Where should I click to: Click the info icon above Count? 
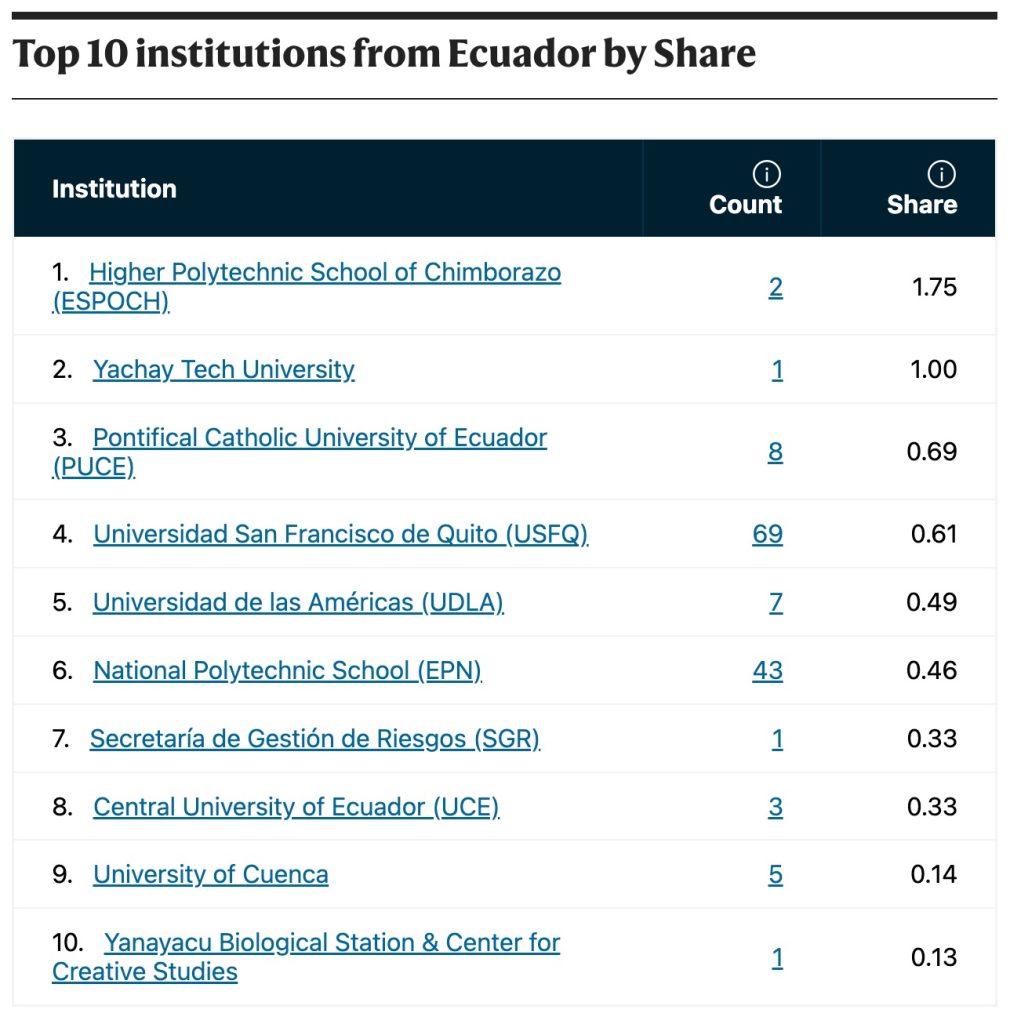point(766,175)
